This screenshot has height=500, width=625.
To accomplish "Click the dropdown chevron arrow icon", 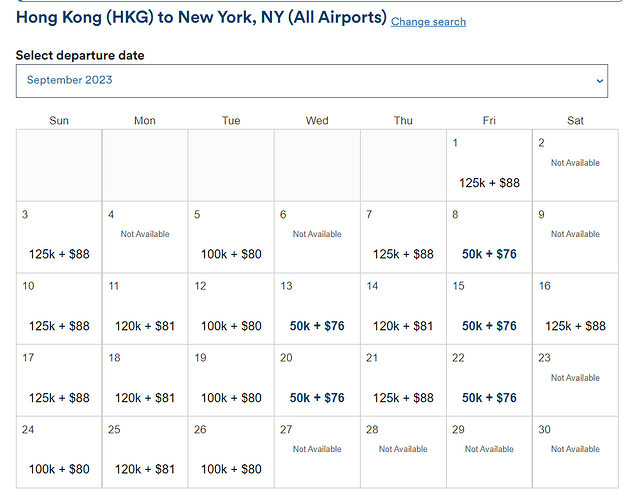I will (599, 81).
